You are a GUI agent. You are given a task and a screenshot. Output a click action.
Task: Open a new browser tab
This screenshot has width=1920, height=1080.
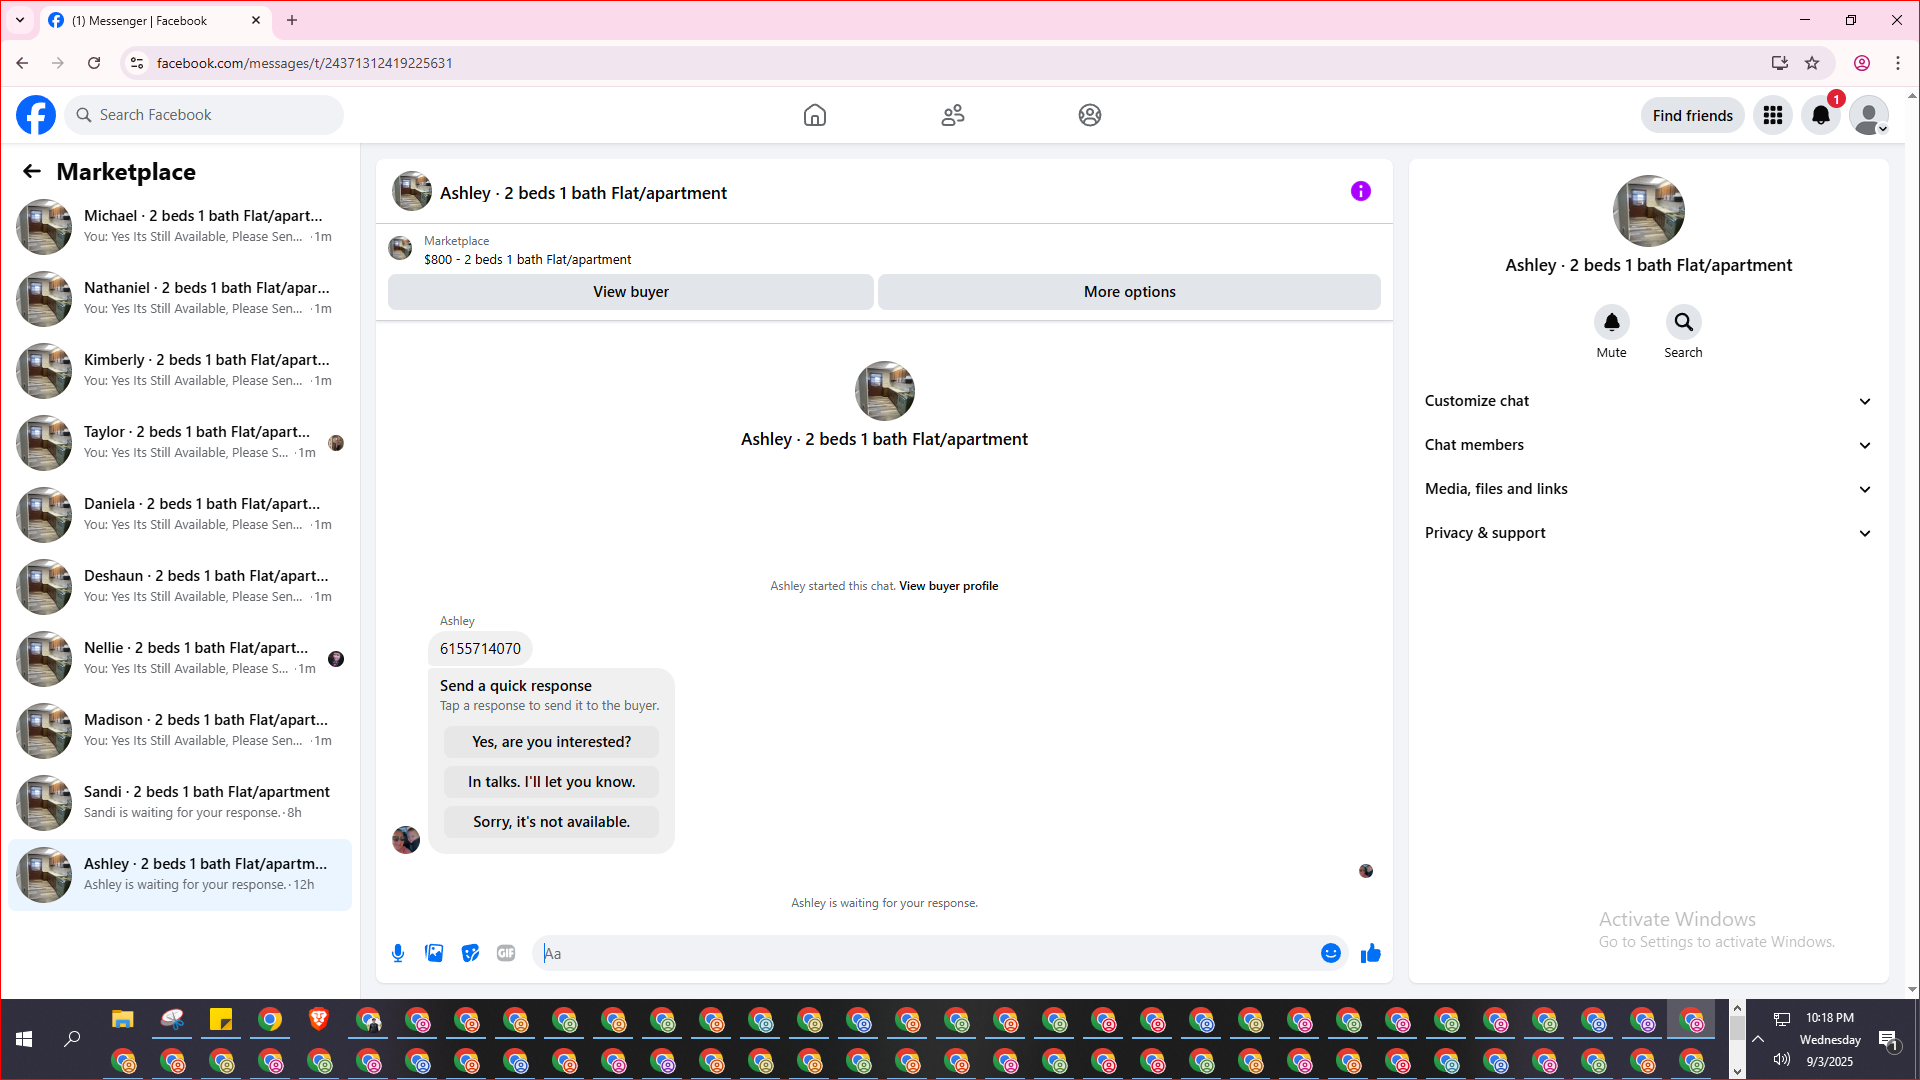292,20
